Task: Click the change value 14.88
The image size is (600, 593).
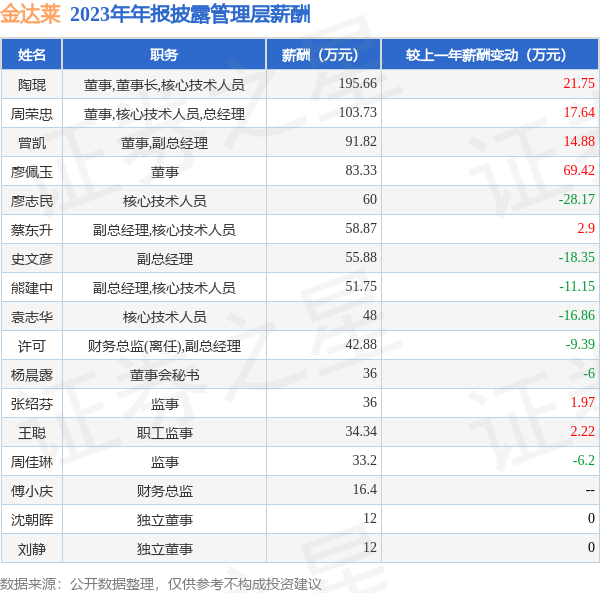Action: coord(579,142)
